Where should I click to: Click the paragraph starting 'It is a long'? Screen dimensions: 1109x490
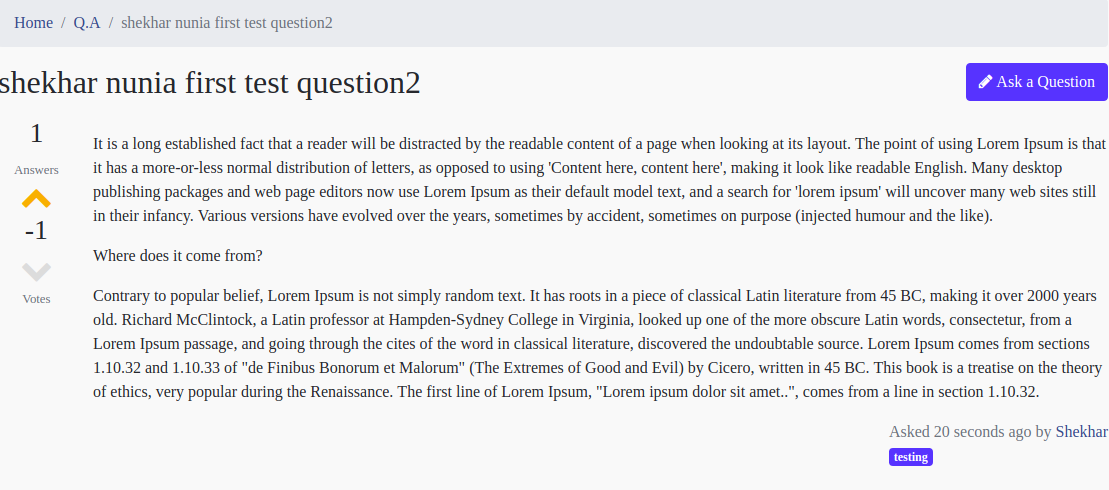pos(600,180)
